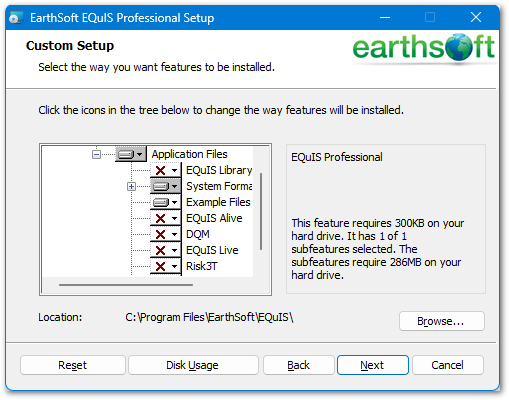Open install options for EQuIS Alive
The height and width of the screenshot is (400, 509).
[x=165, y=218]
